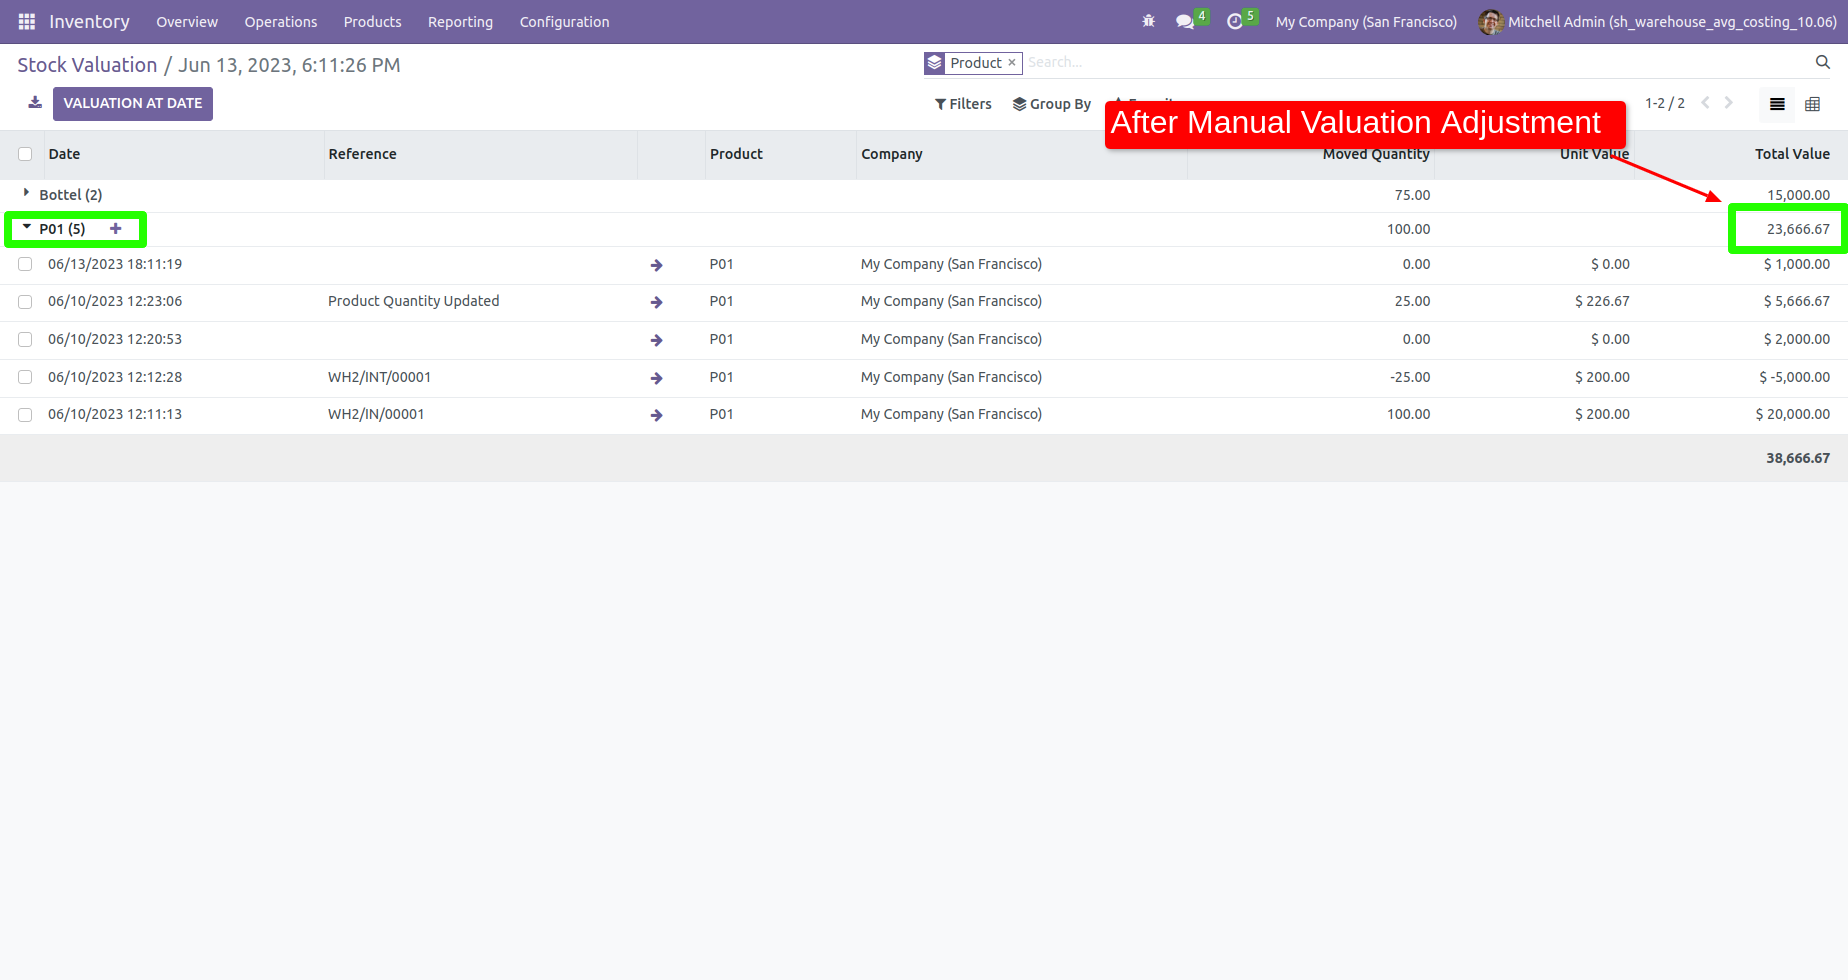Open the Filters dropdown
Screen dimensions: 1848x980
pyautogui.click(x=963, y=104)
